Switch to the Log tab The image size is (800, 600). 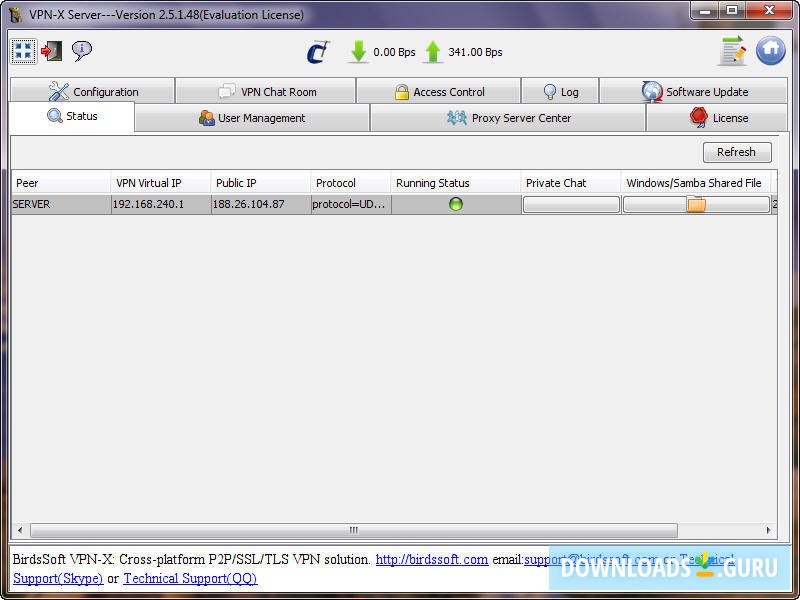tap(560, 92)
